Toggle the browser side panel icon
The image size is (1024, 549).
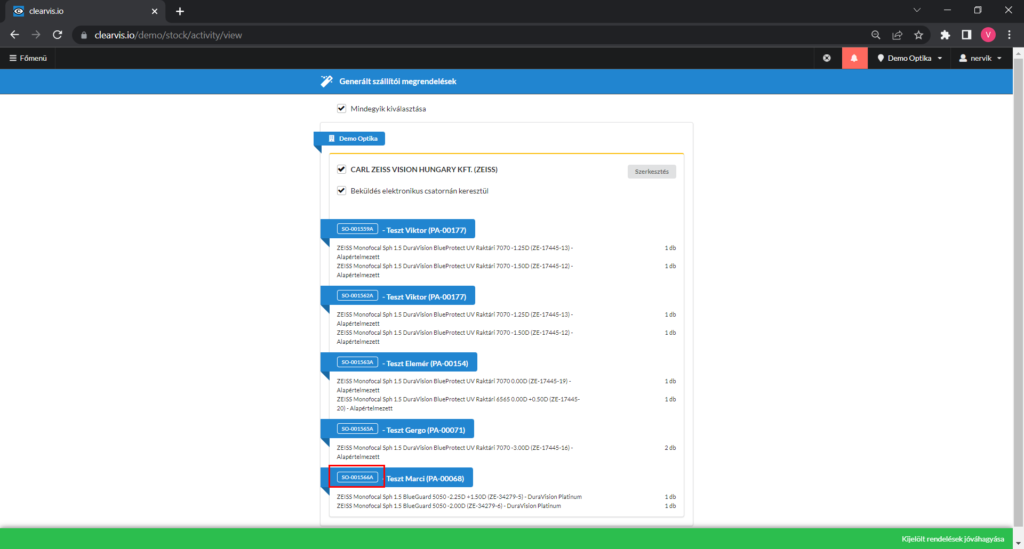967,34
